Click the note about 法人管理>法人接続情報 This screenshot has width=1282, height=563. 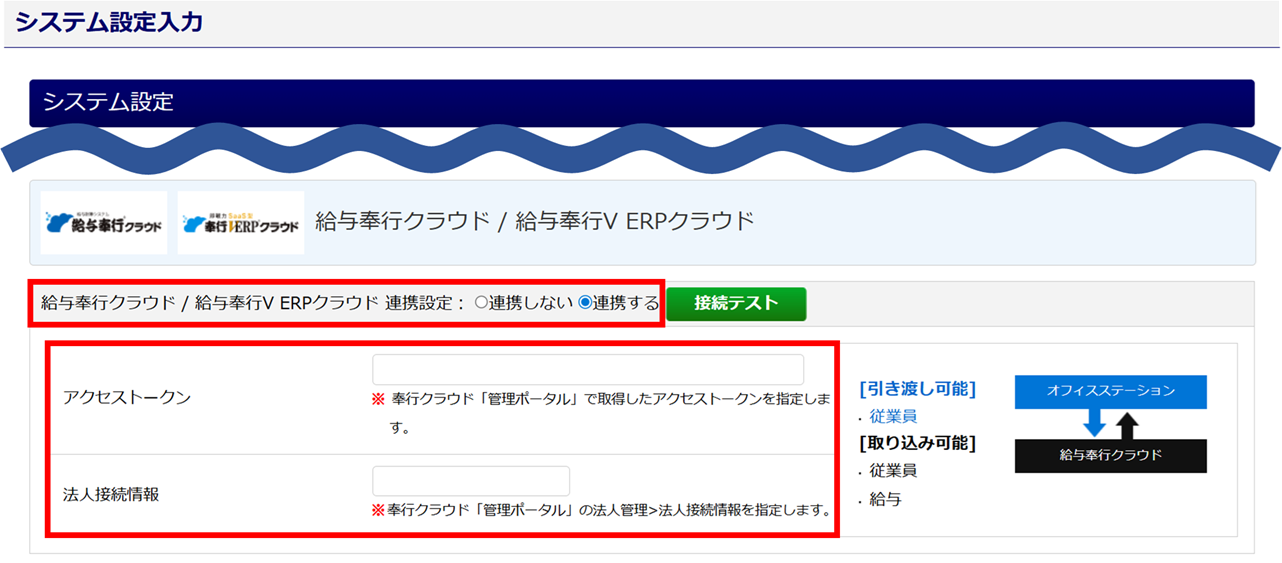click(x=603, y=510)
